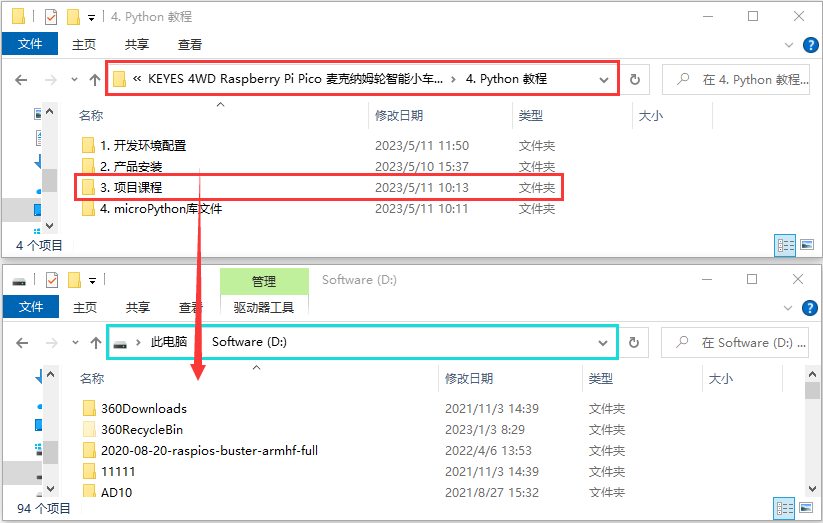The image size is (823, 523).
Task: Click search box in Software (D:) window
Action: click(735, 343)
